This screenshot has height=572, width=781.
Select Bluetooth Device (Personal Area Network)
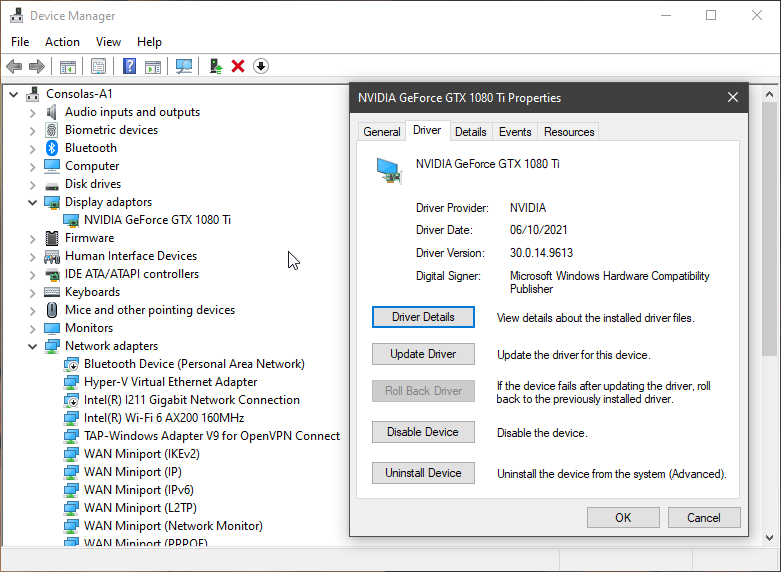(194, 364)
